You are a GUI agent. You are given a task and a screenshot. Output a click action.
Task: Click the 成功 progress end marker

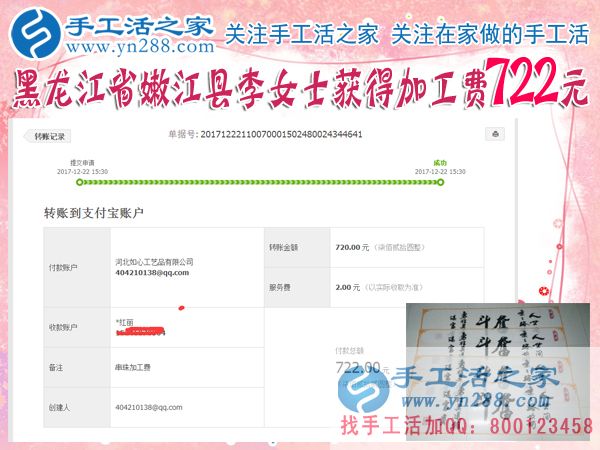440,182
